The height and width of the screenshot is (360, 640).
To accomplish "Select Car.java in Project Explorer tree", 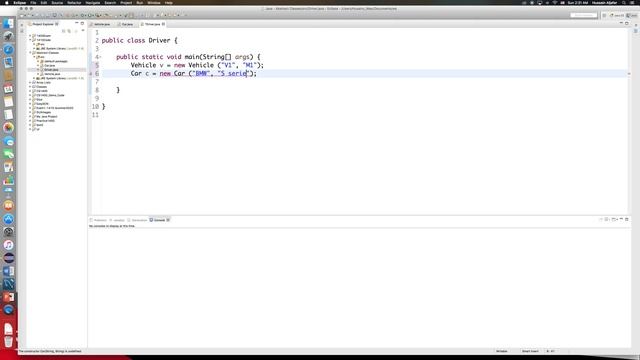I will (49, 65).
